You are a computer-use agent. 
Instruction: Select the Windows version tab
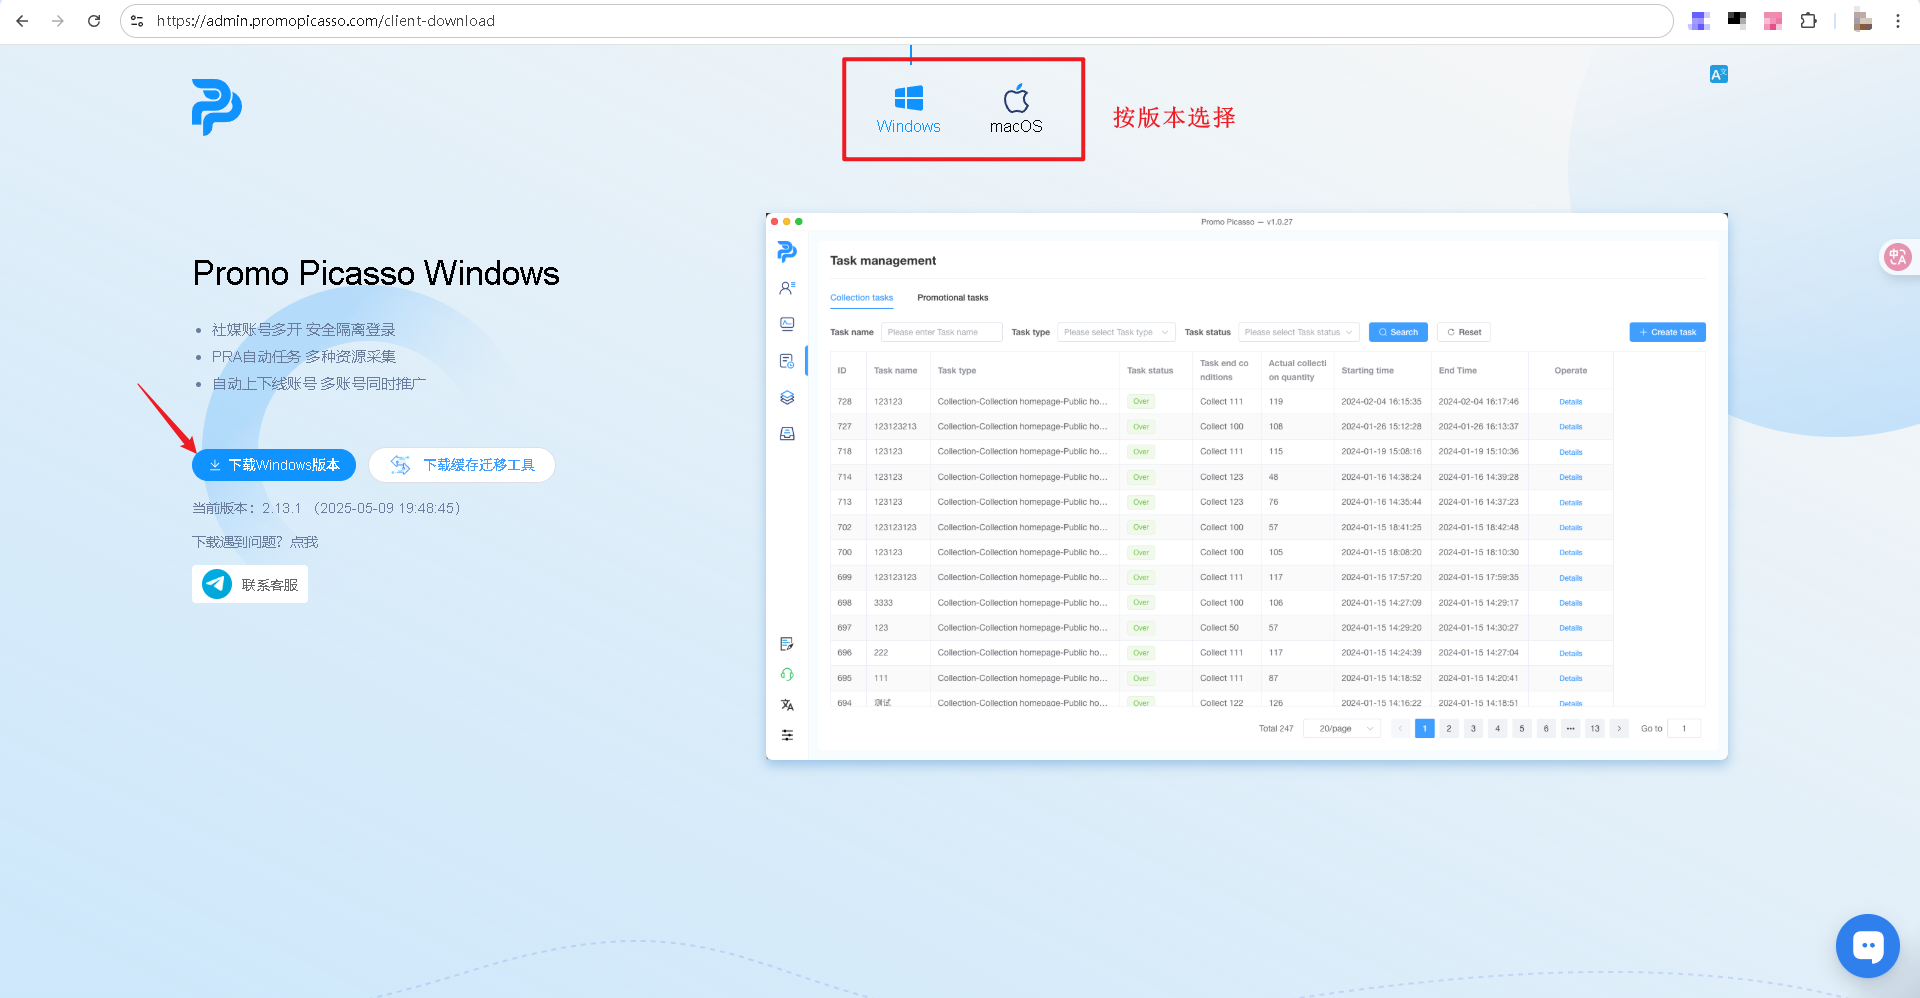pyautogui.click(x=908, y=109)
